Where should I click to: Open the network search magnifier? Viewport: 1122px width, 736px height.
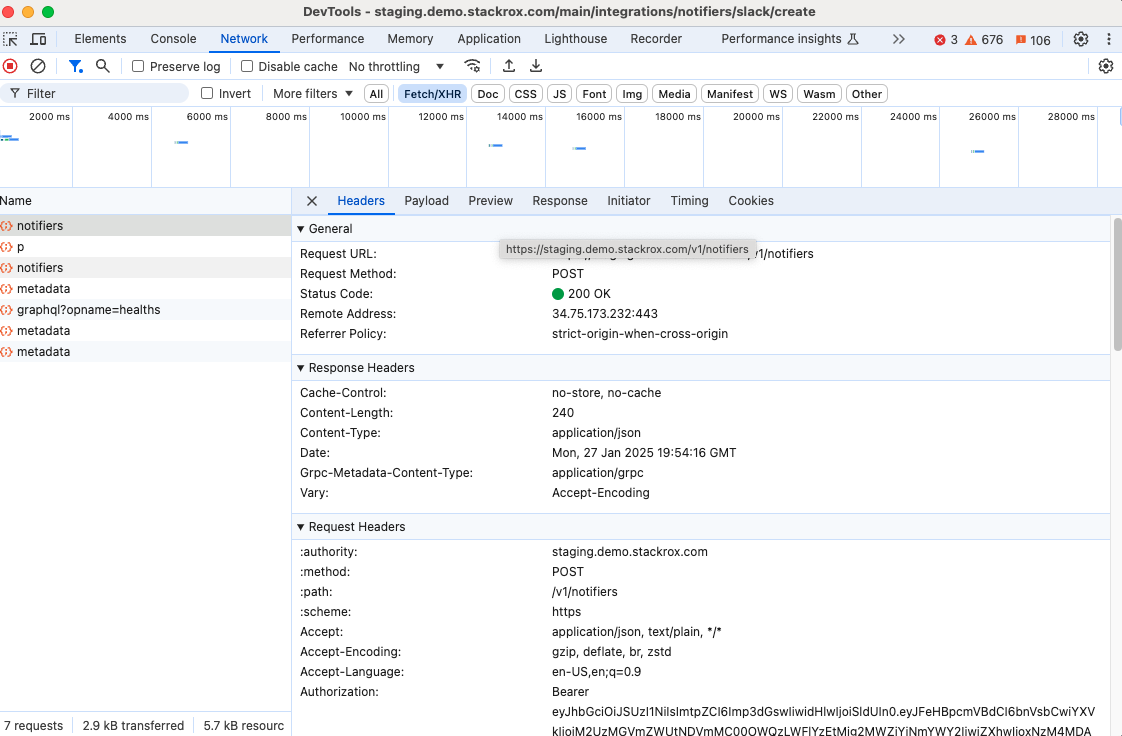coord(102,66)
